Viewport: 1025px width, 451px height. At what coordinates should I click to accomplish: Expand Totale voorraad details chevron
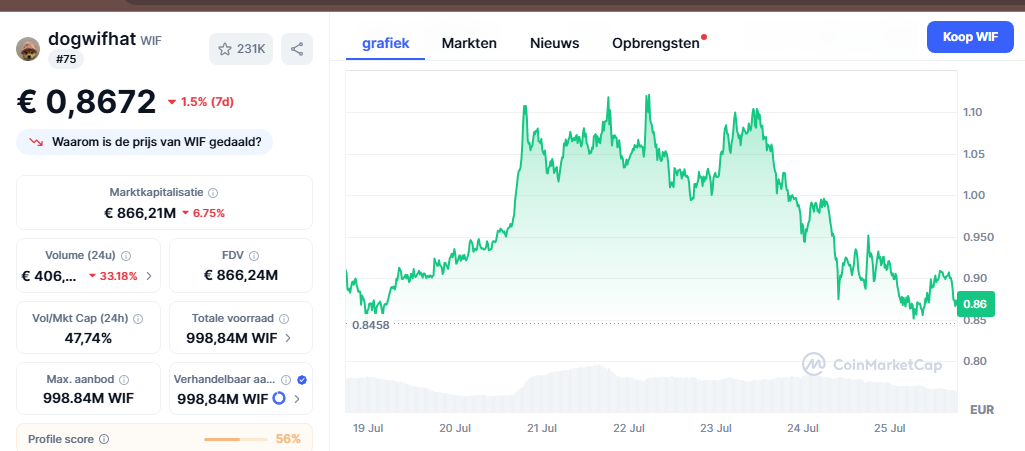[289, 338]
